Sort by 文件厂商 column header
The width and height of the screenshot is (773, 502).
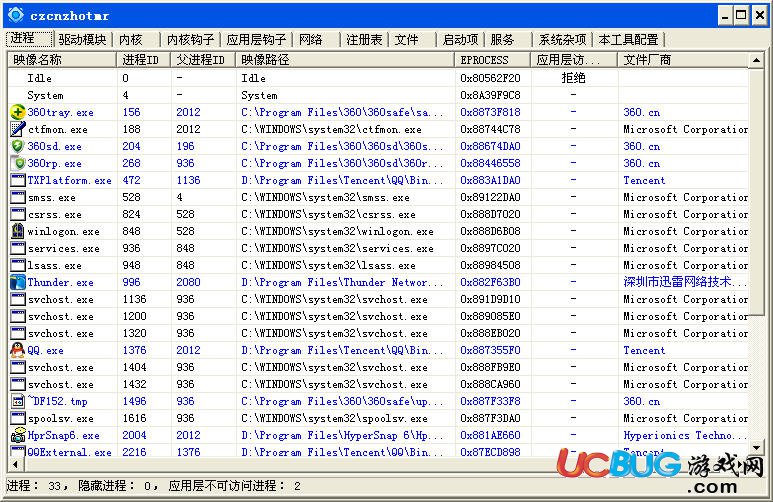point(682,60)
